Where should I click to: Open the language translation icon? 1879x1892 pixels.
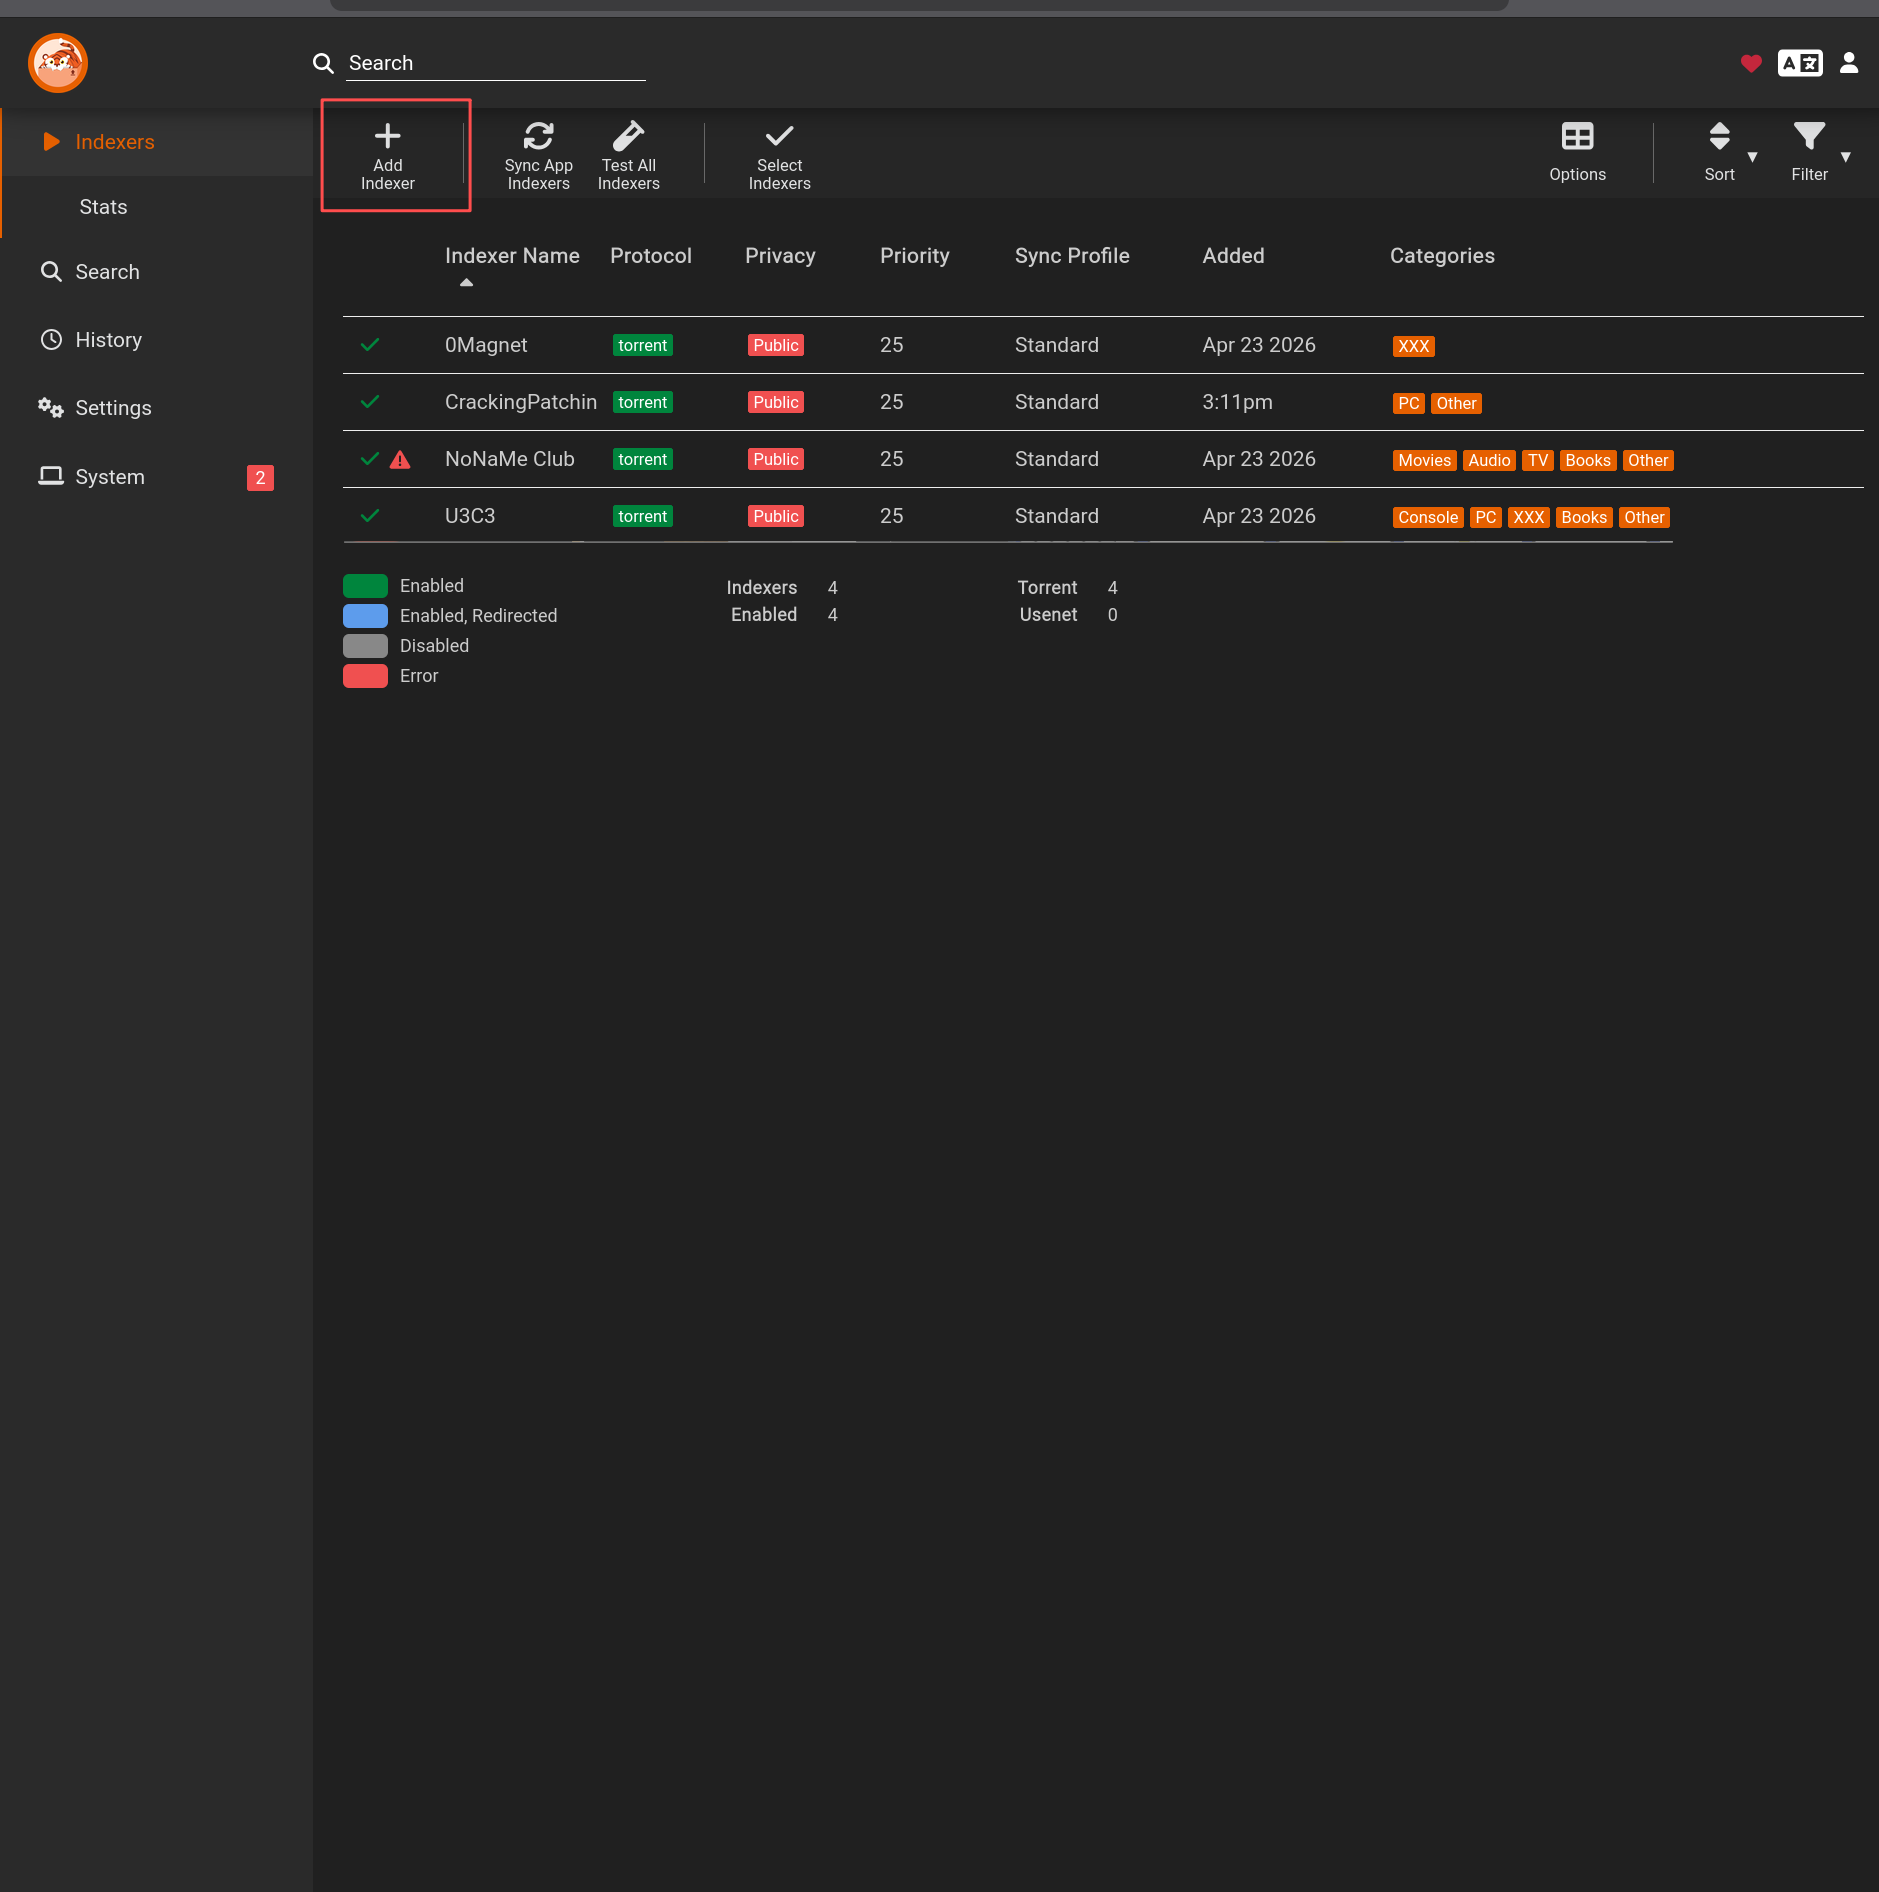coord(1800,63)
